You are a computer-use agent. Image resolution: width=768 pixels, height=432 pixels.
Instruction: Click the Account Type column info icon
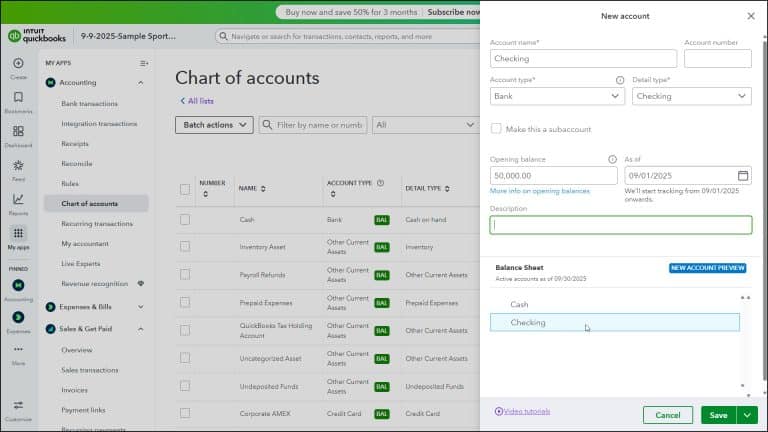[x=380, y=183]
